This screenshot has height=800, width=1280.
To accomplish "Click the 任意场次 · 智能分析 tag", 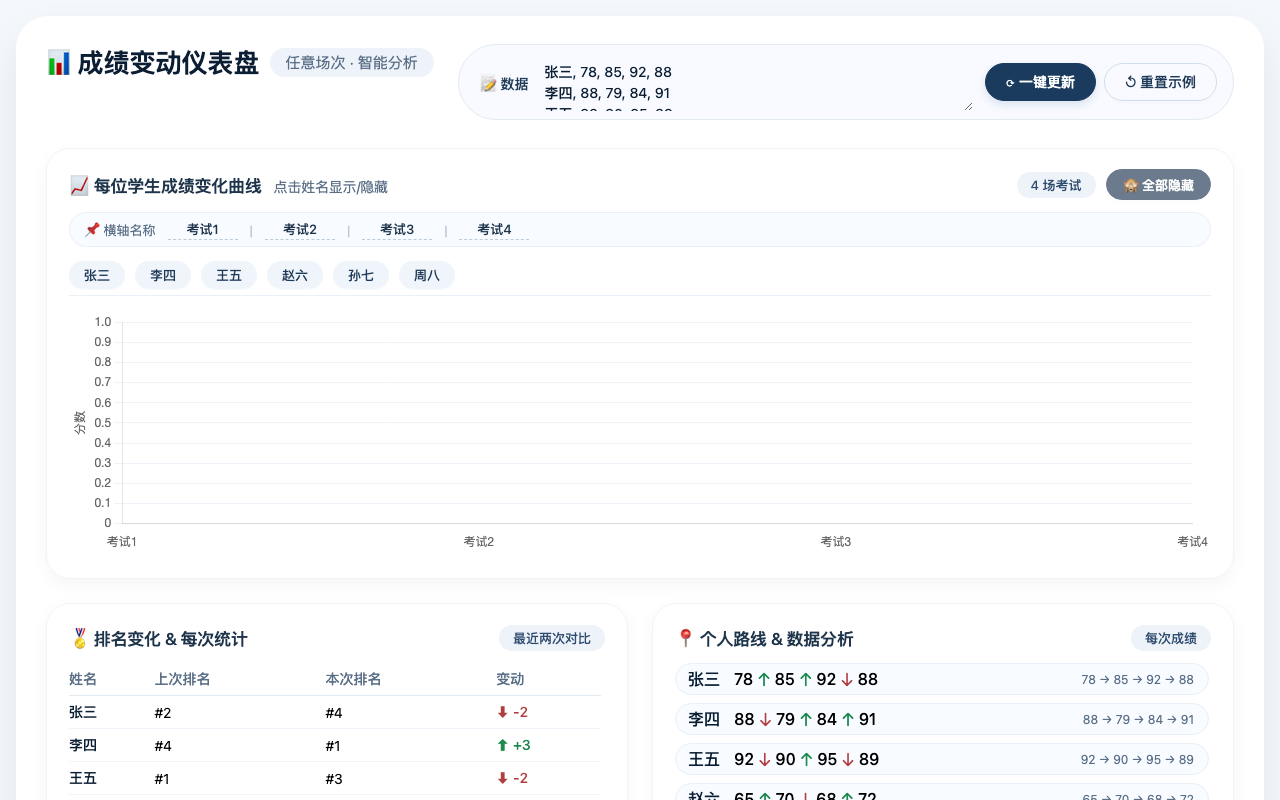I will 352,62.
